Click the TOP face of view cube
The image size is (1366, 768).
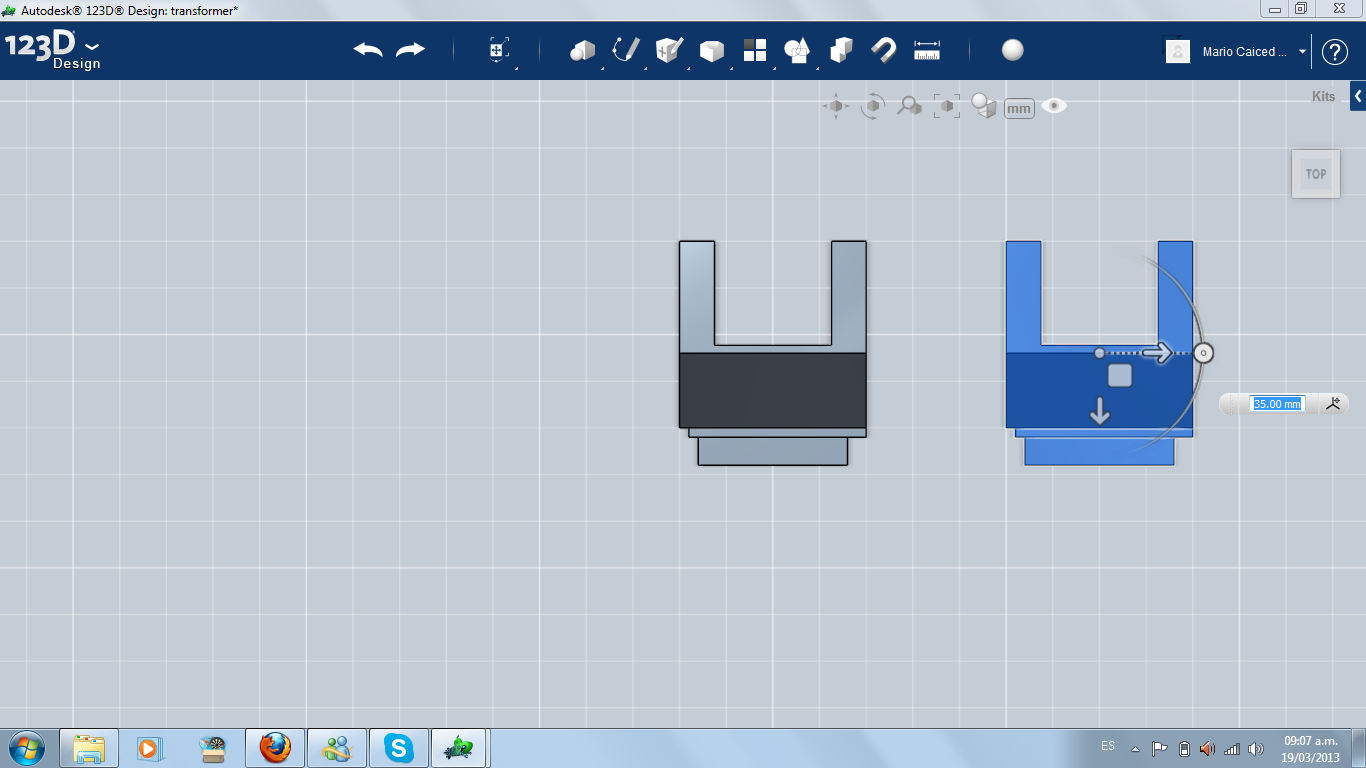(x=1316, y=174)
